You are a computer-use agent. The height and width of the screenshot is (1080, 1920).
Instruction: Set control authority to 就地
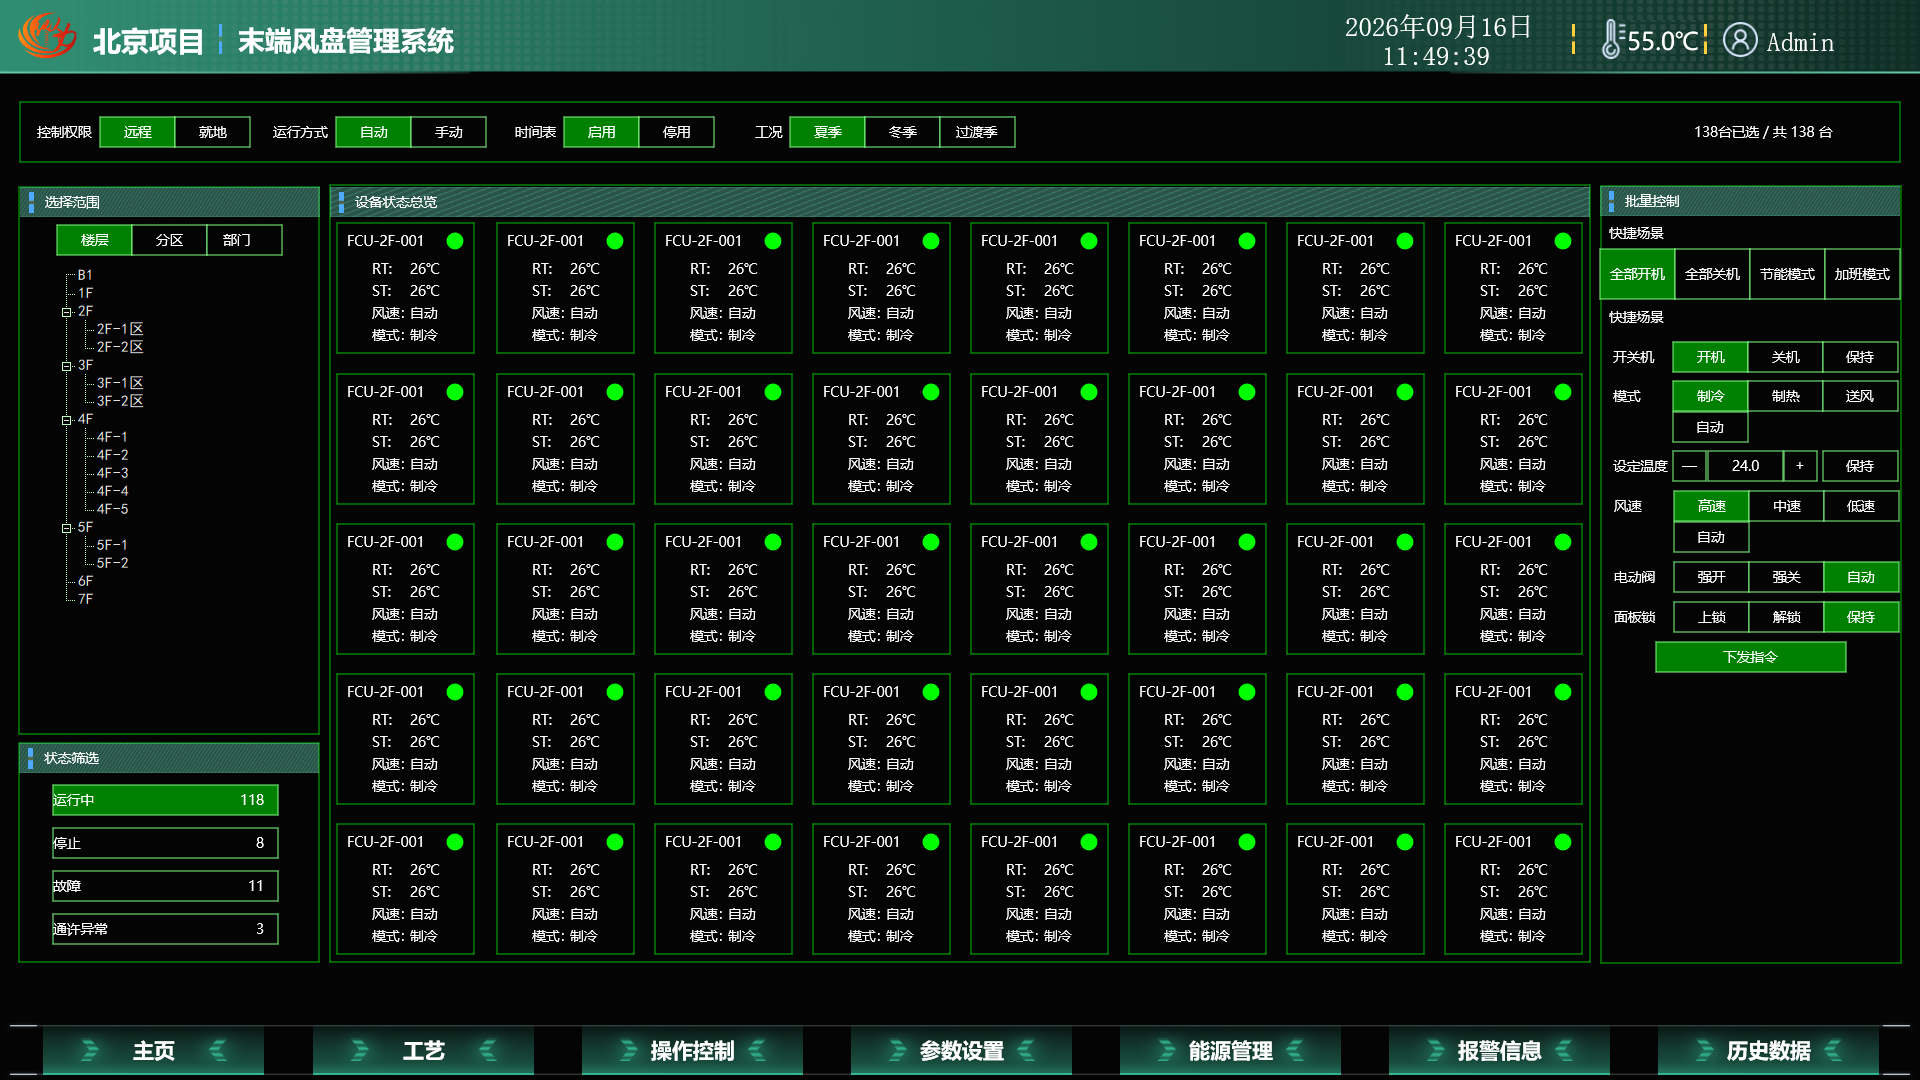[212, 132]
